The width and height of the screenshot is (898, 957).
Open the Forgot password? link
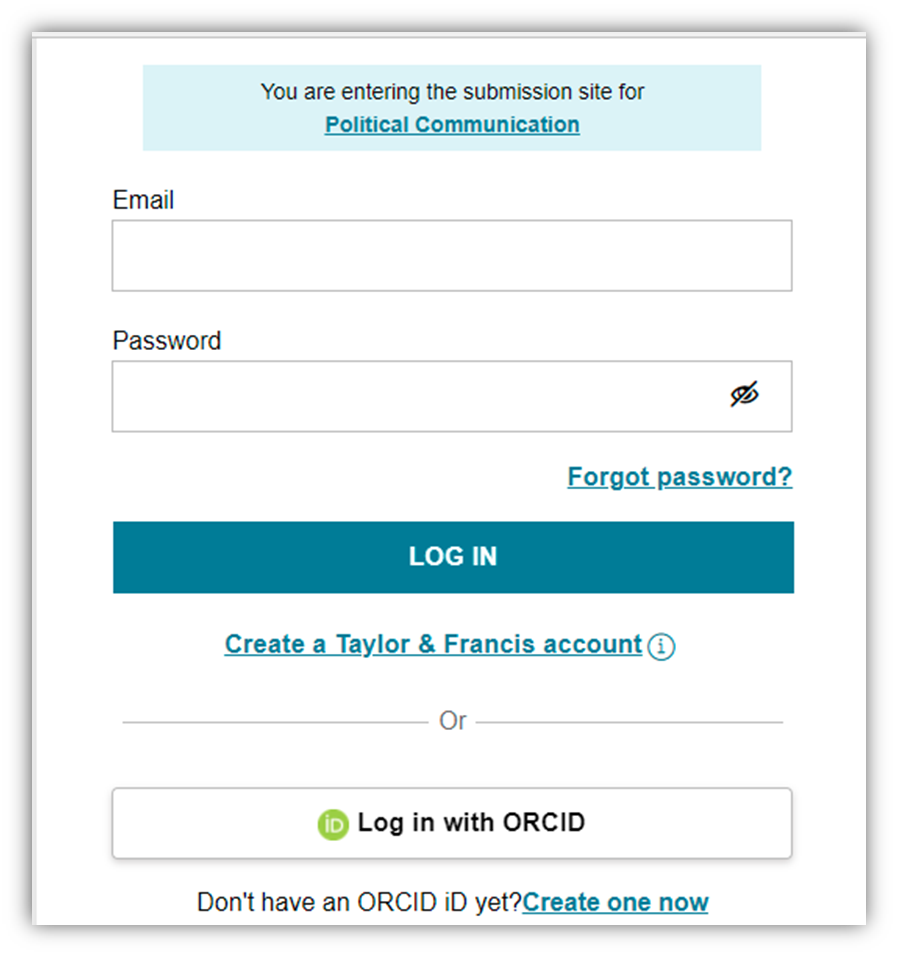679,477
